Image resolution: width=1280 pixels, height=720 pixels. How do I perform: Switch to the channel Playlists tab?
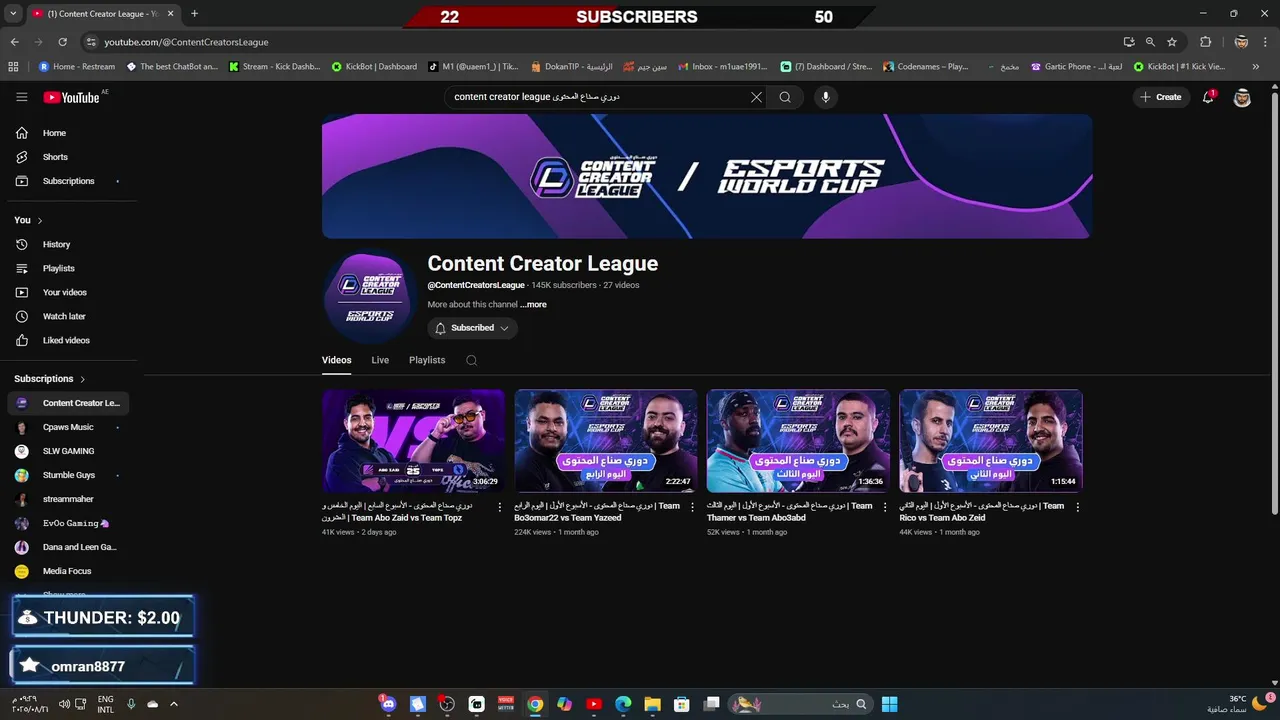pos(427,360)
